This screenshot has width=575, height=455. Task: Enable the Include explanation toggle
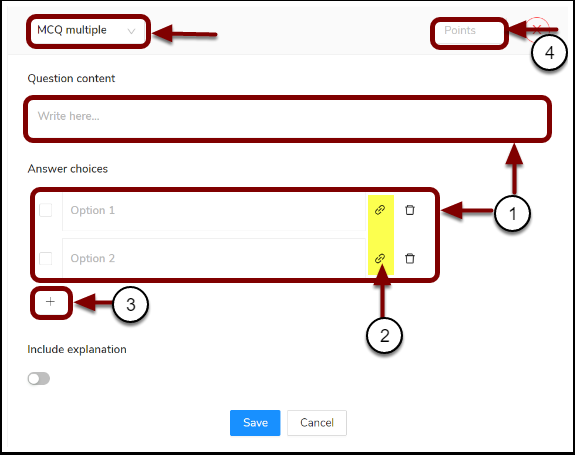[39, 378]
